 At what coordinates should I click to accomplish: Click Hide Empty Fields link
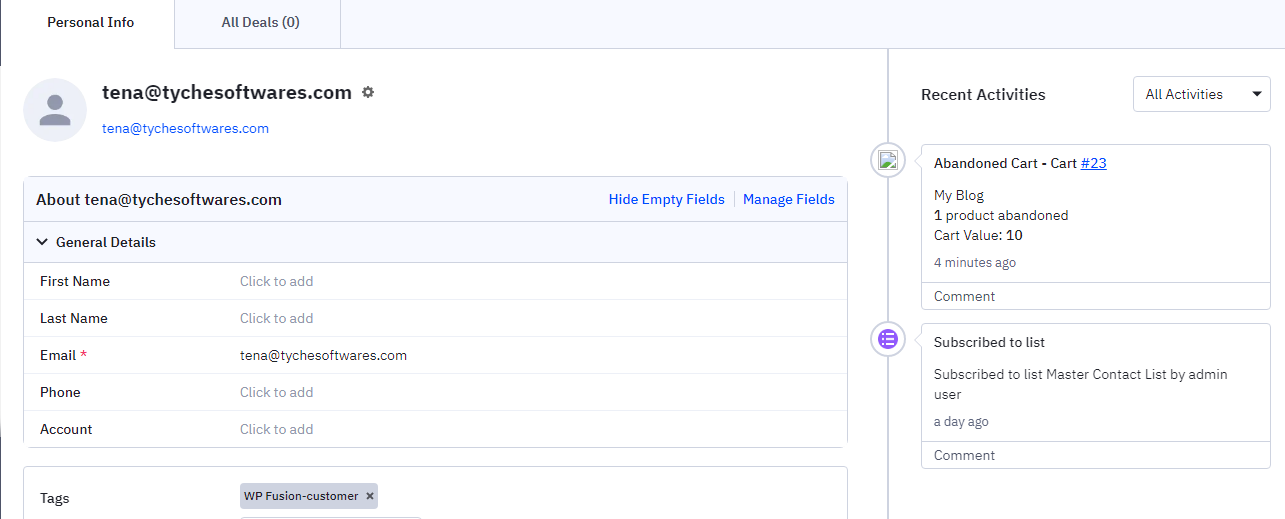(x=667, y=199)
